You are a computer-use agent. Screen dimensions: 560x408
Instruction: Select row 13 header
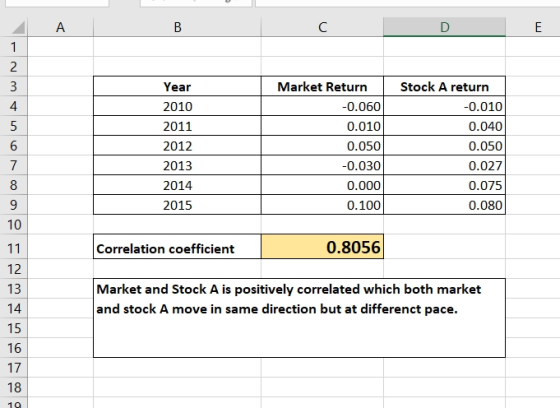14,288
